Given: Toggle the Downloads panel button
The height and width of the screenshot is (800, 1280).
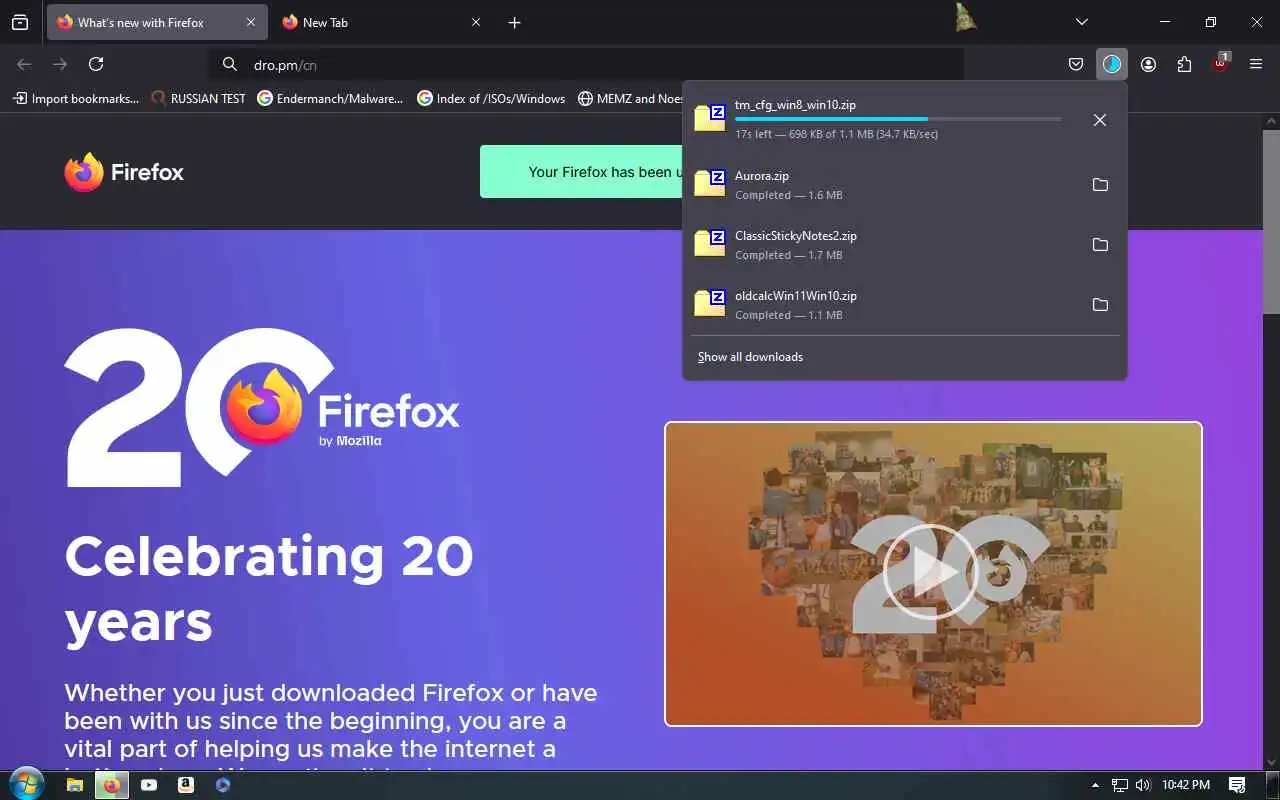Looking at the screenshot, I should tap(1112, 64).
